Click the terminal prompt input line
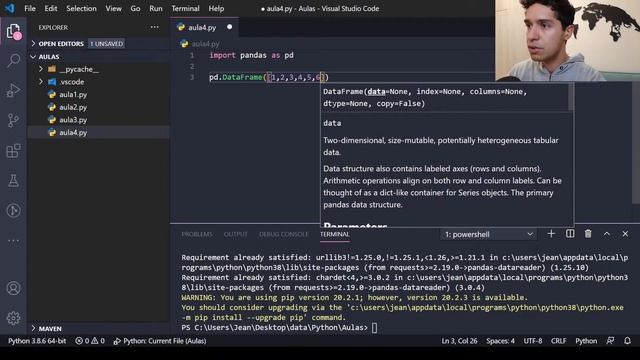This screenshot has width=640, height=360. click(375, 327)
